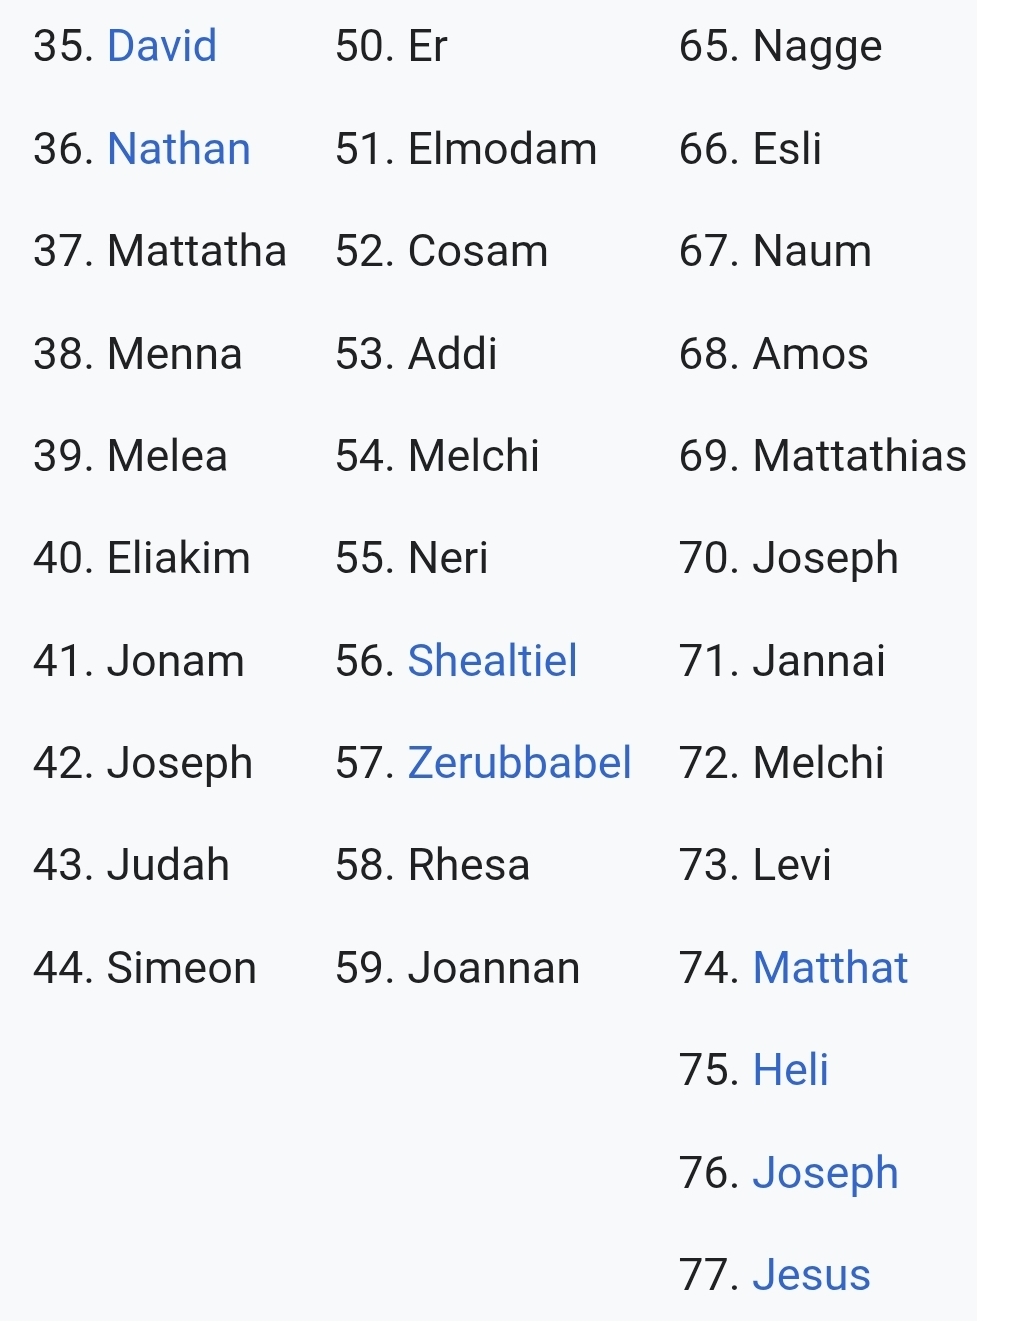Open the blue Joseph link at 76
The width and height of the screenshot is (1021, 1322).
(x=826, y=1173)
